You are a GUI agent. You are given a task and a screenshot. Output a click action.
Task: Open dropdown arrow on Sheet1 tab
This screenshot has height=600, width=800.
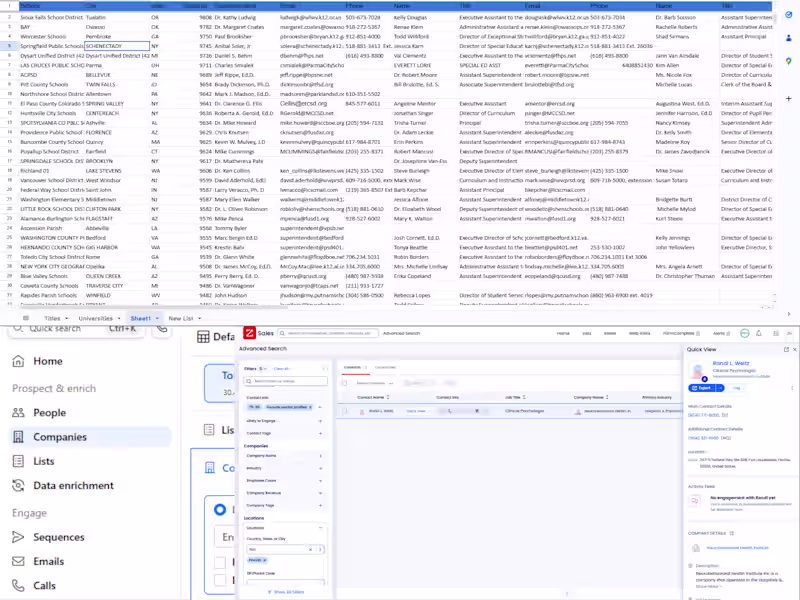coord(156,318)
